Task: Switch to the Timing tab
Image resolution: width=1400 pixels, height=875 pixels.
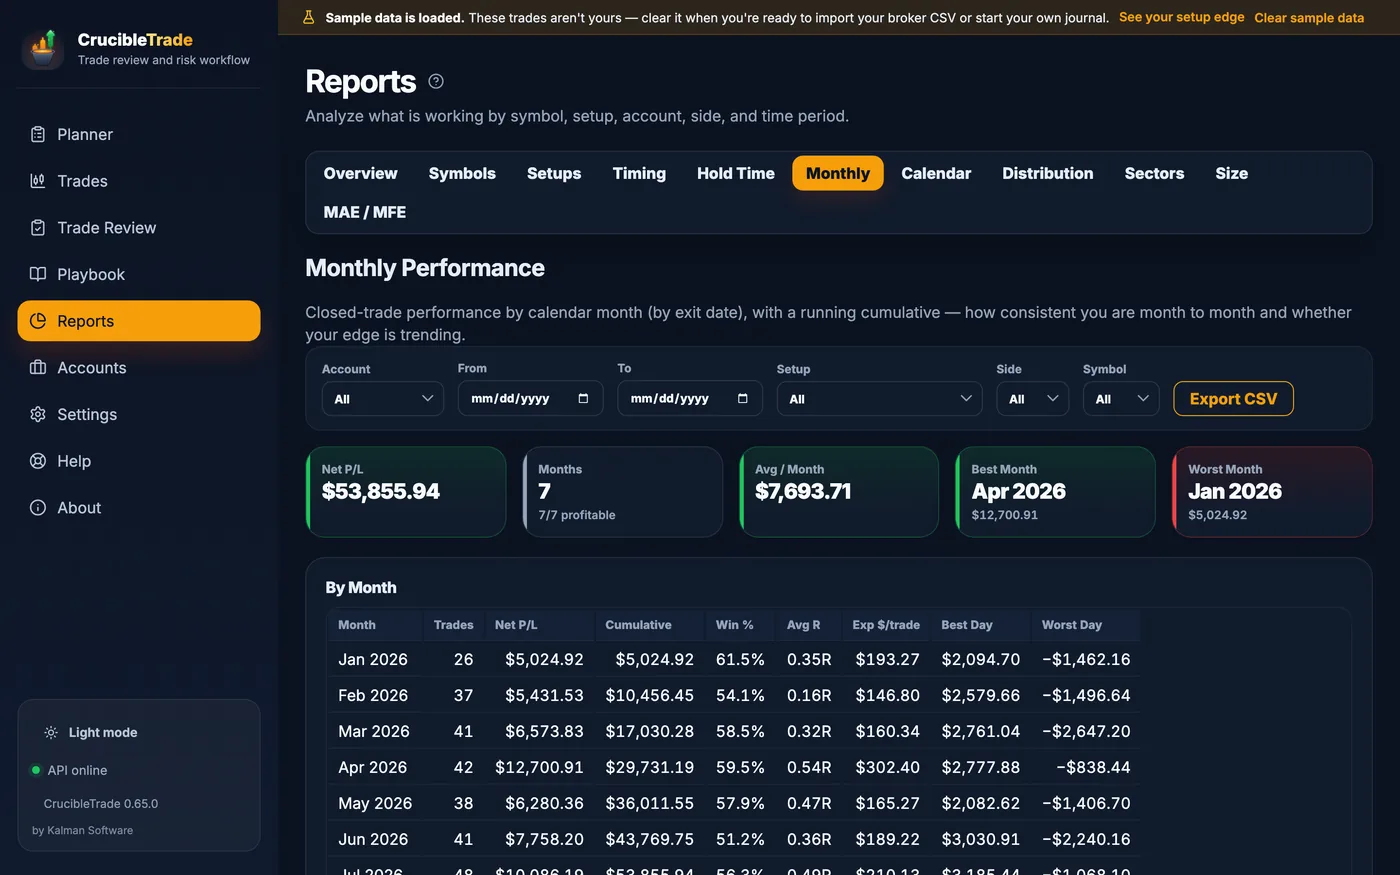Action: point(639,173)
